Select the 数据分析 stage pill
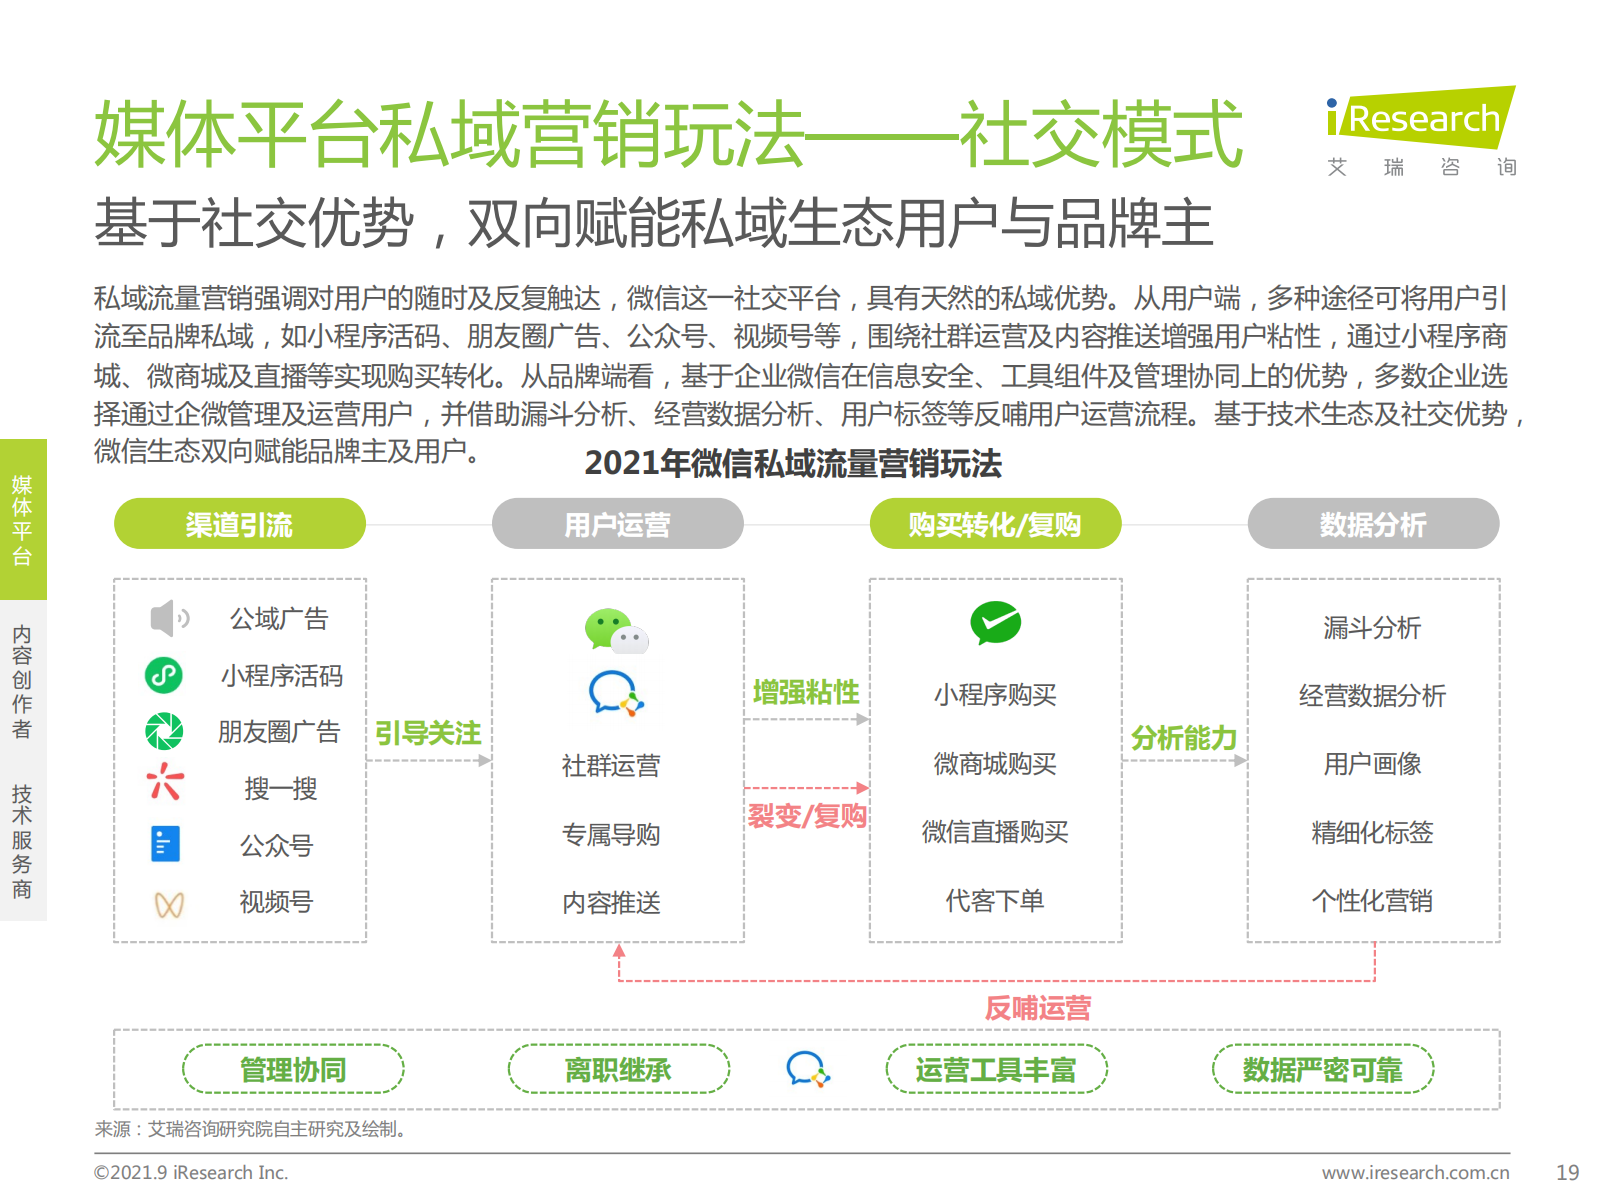Image resolution: width=1600 pixels, height=1200 pixels. [x=1374, y=524]
